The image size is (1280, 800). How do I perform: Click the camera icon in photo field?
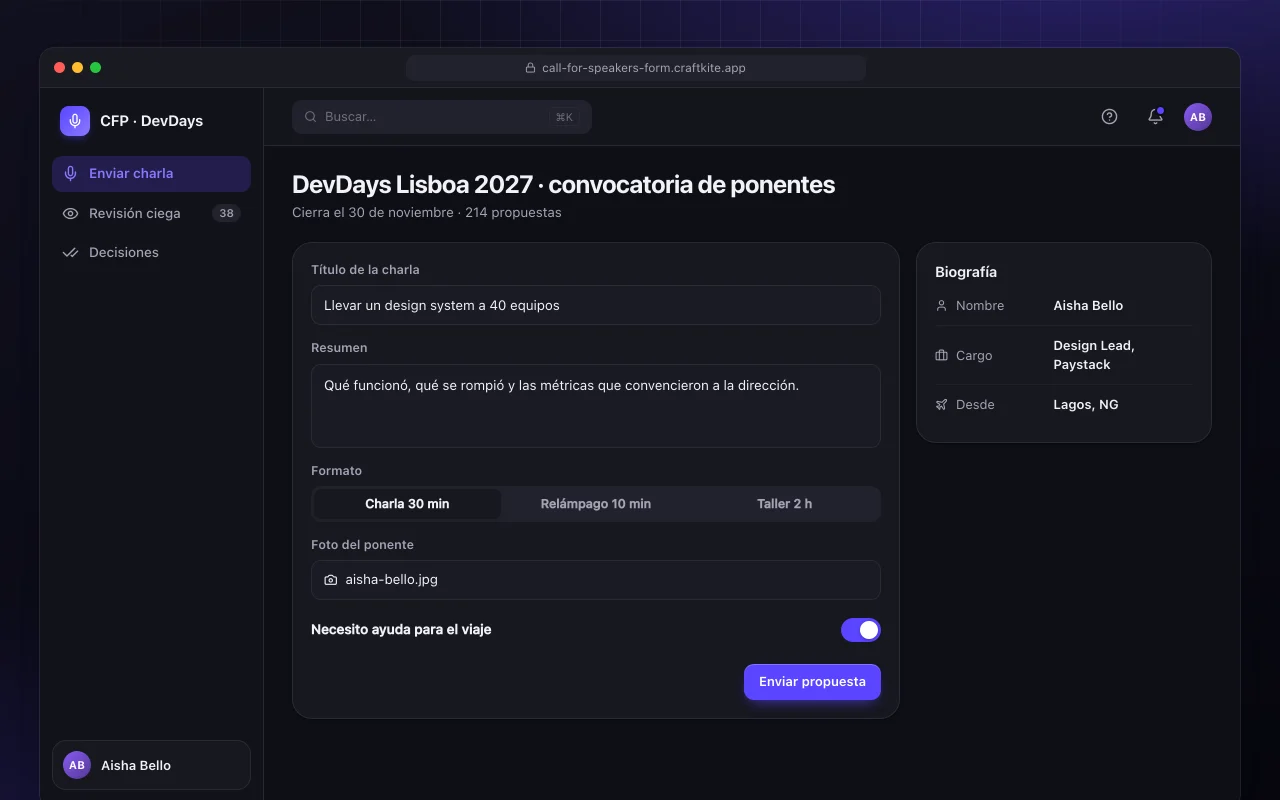click(331, 580)
